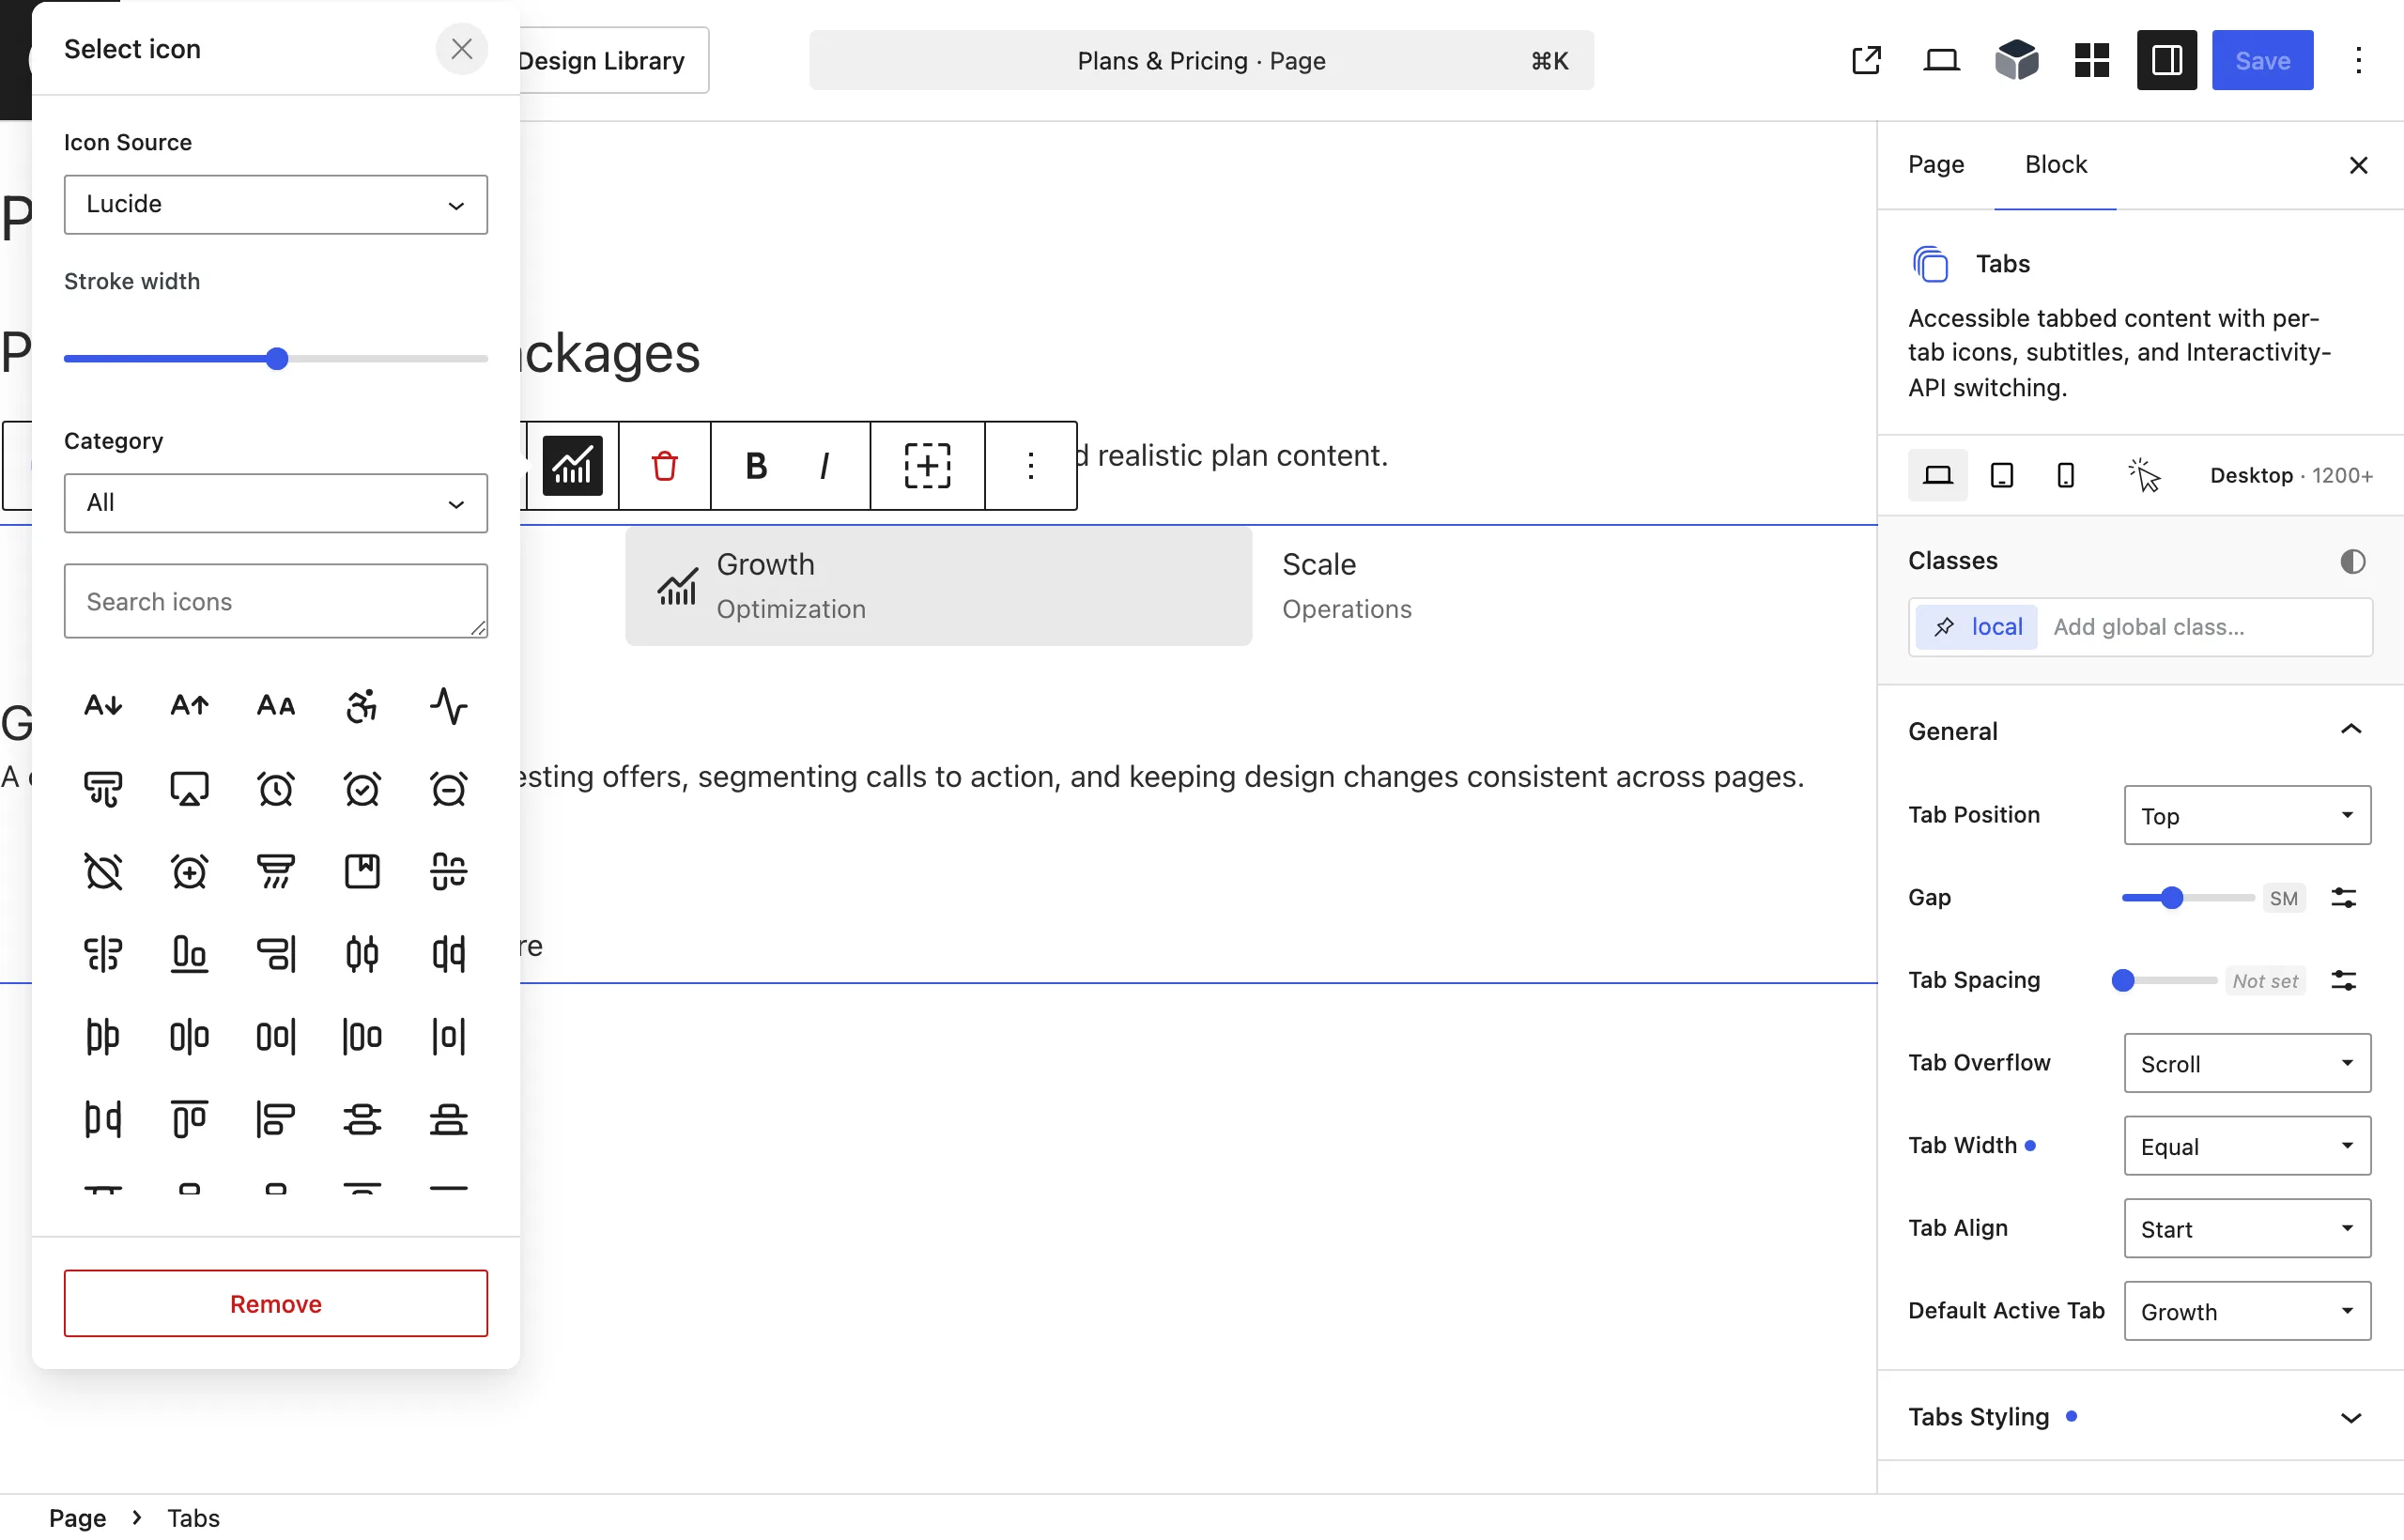Switch to mobile breakpoint preview

(x=2065, y=475)
